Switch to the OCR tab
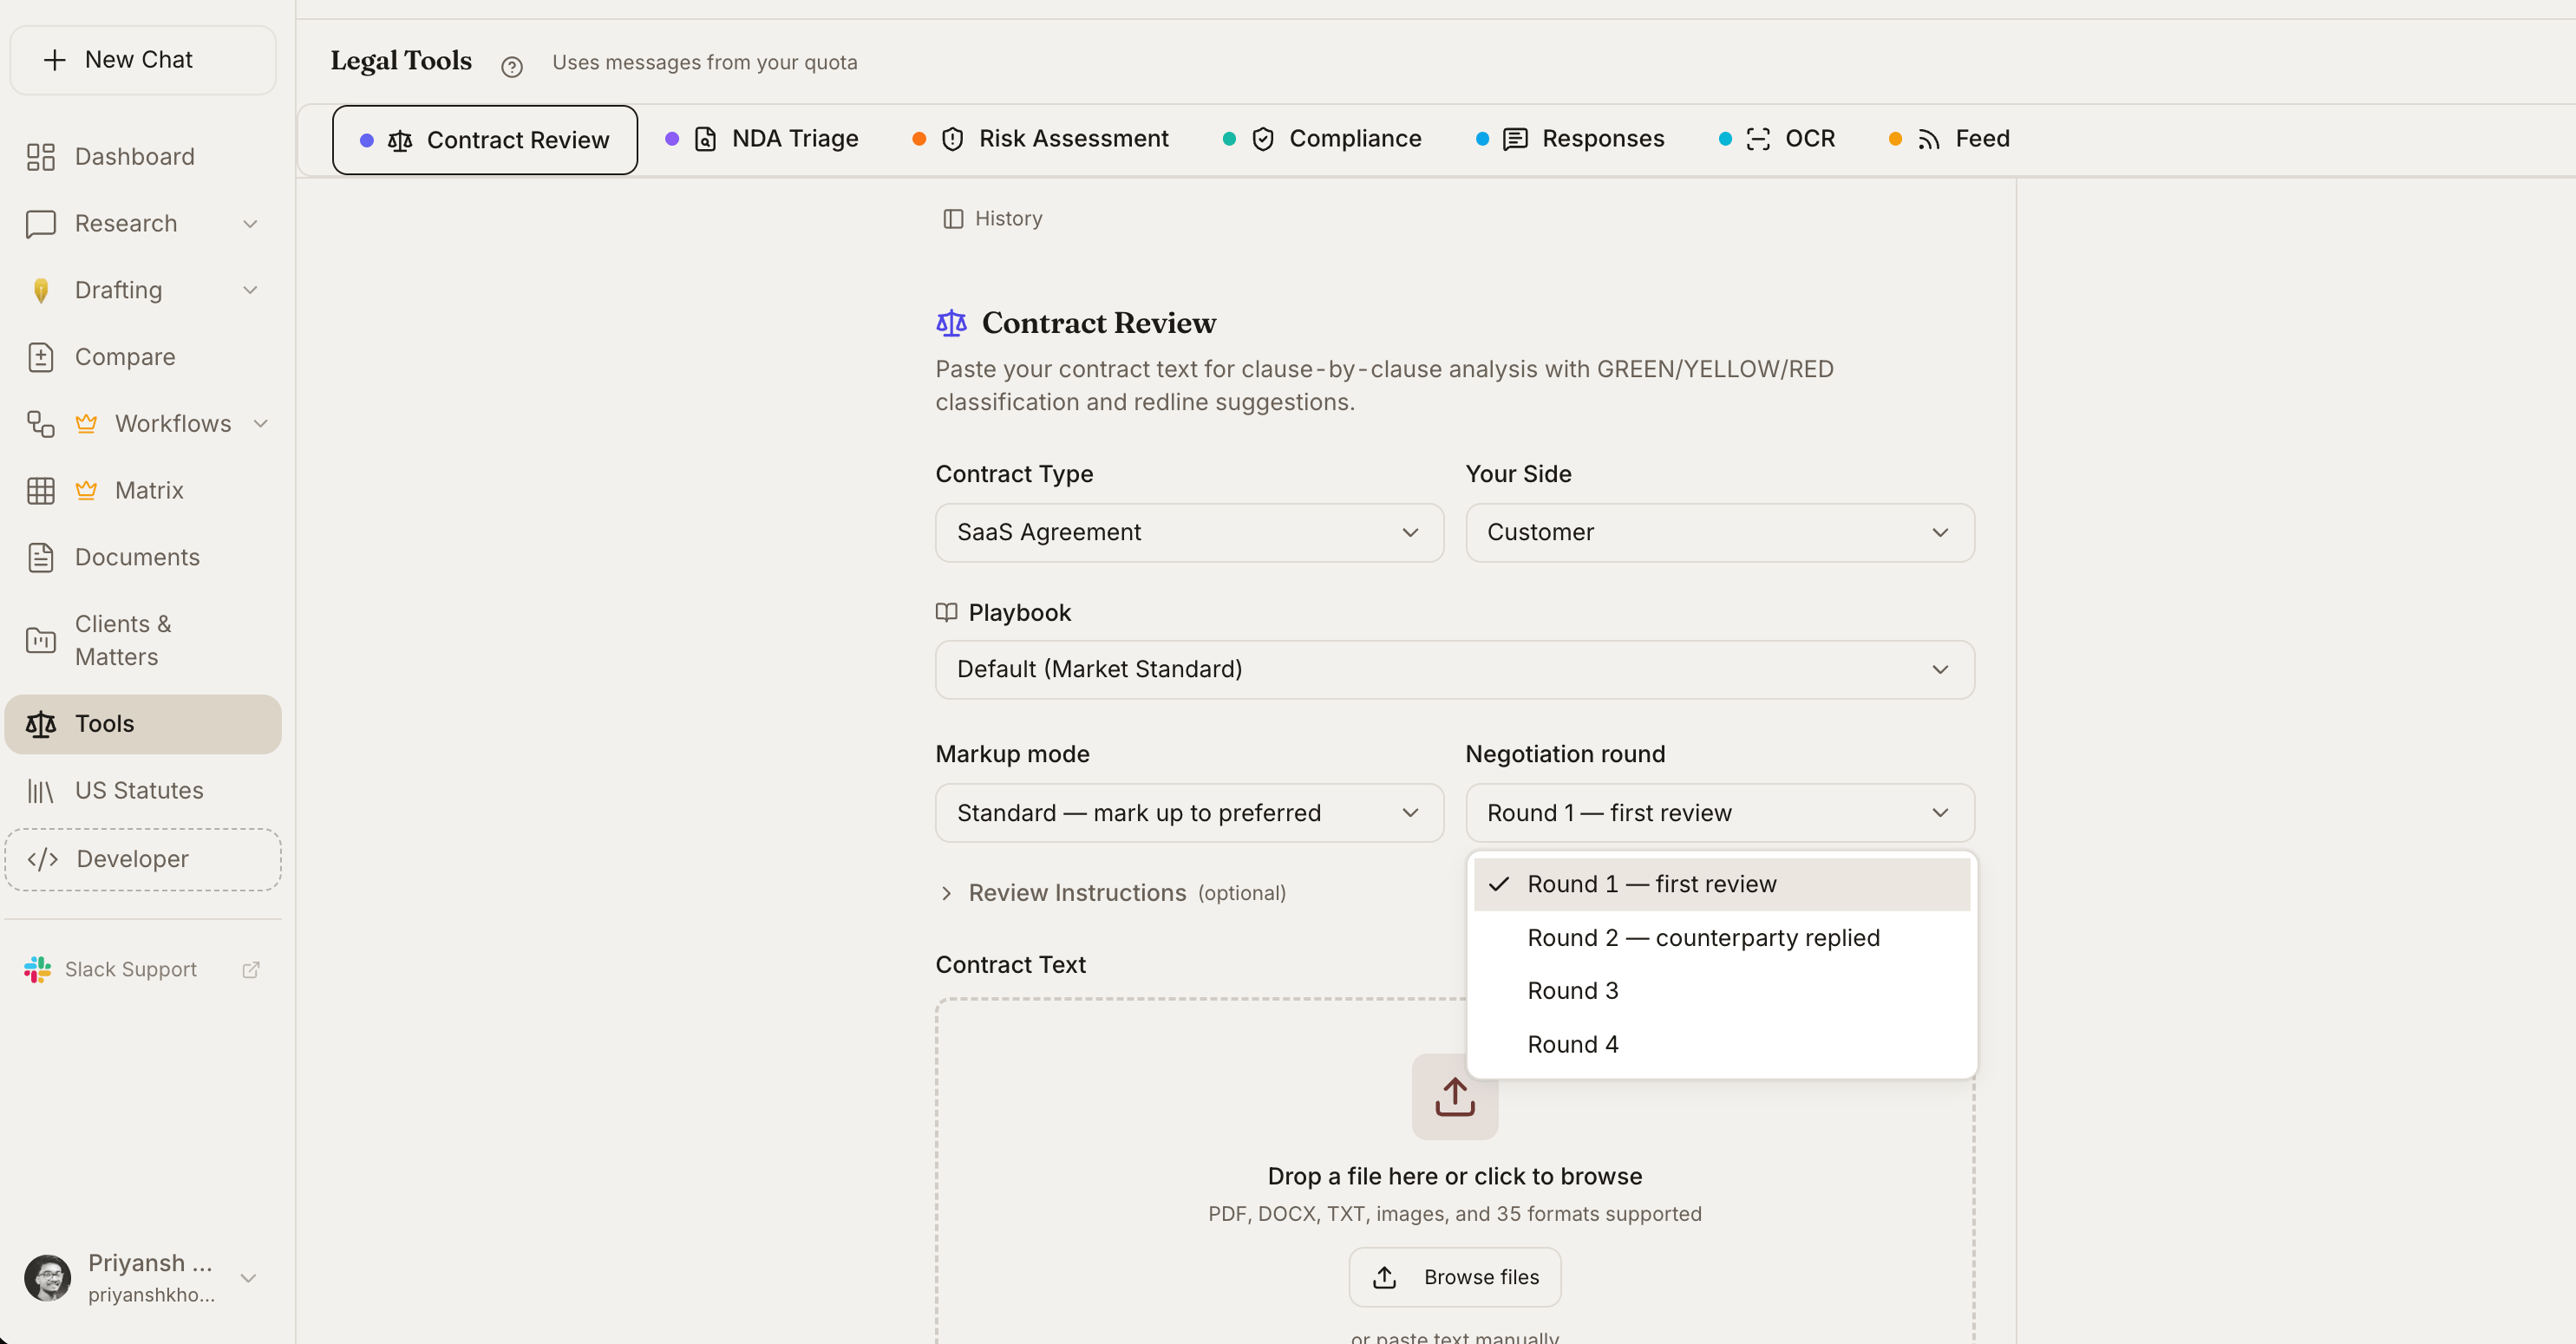 click(1778, 139)
